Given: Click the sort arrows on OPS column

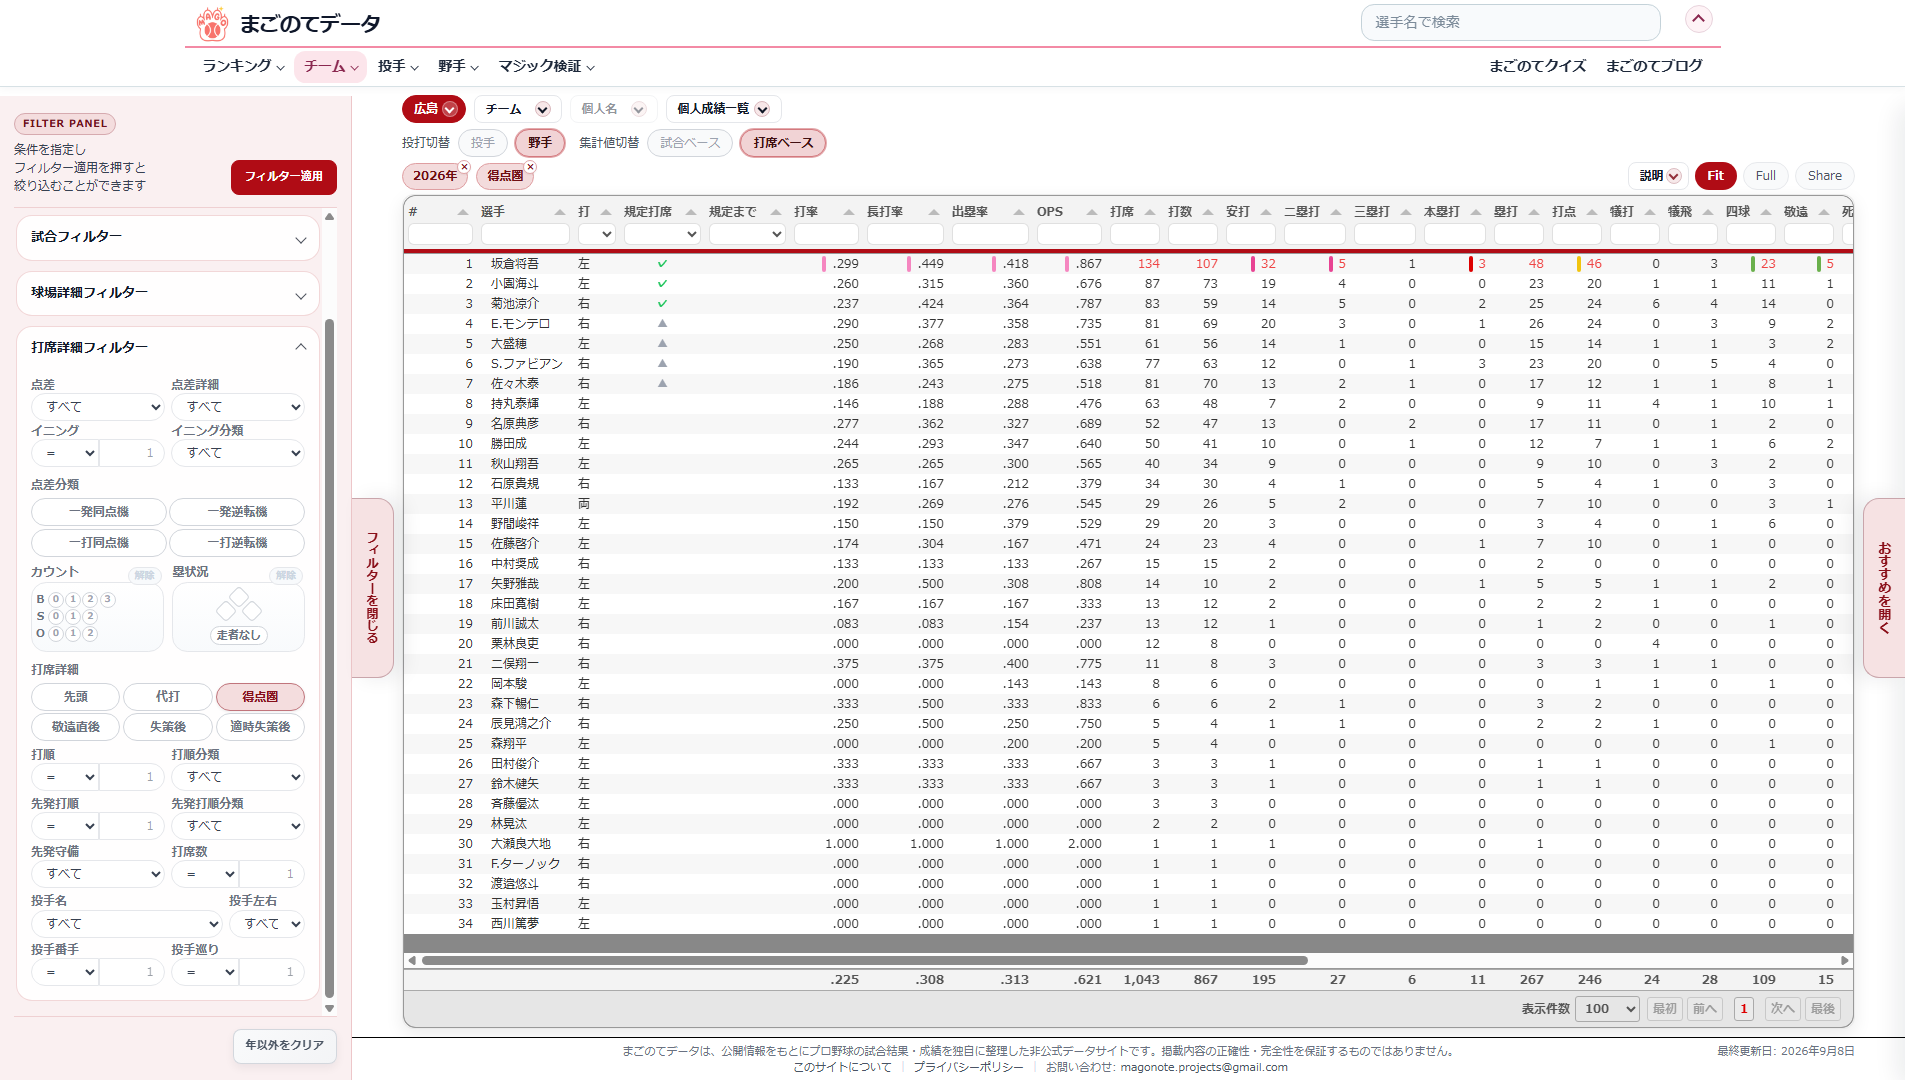Looking at the screenshot, I should (1091, 212).
